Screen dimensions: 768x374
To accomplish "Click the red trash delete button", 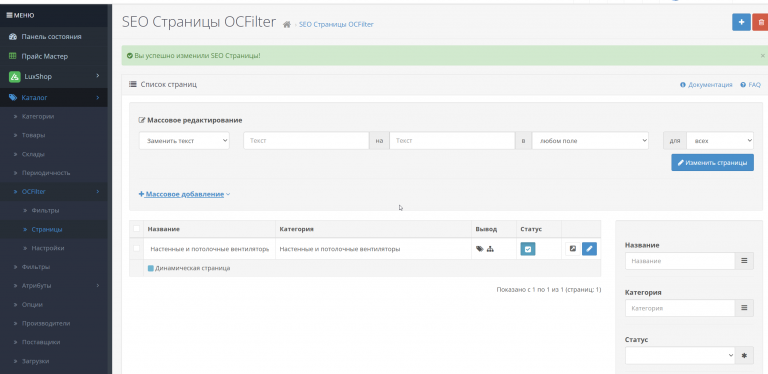I will (761, 22).
